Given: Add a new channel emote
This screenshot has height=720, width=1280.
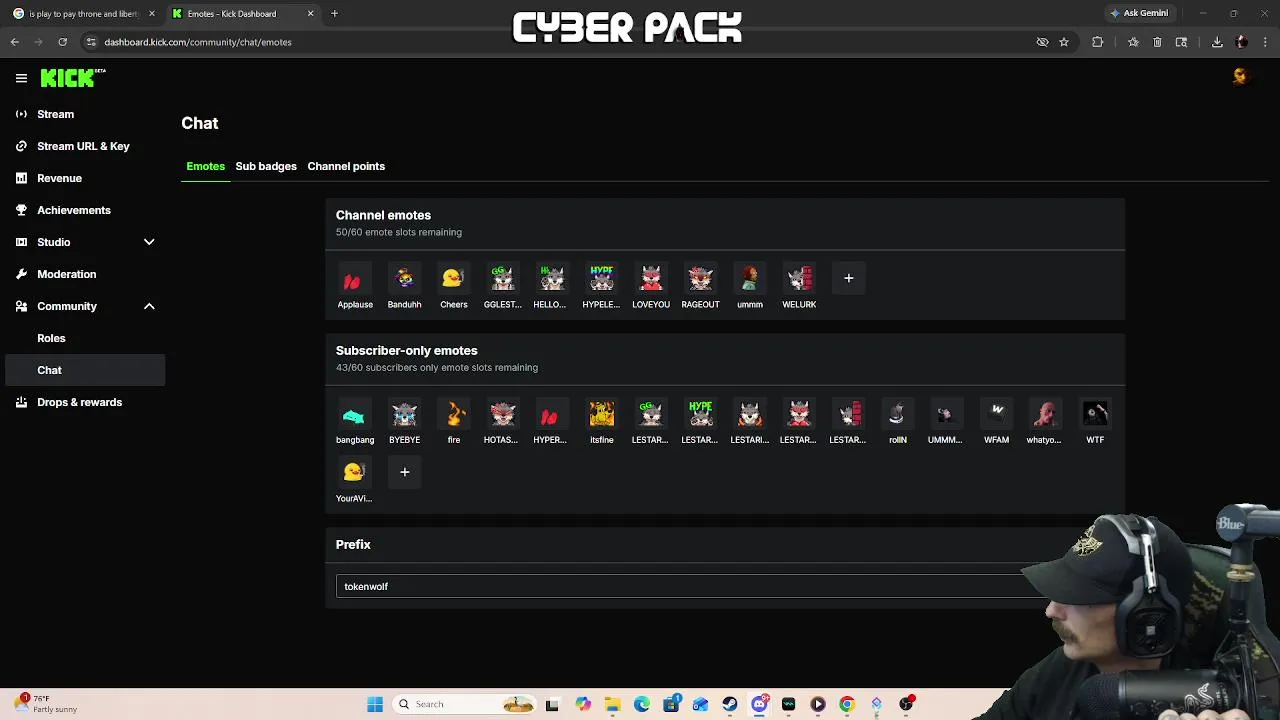Looking at the screenshot, I should 848,278.
